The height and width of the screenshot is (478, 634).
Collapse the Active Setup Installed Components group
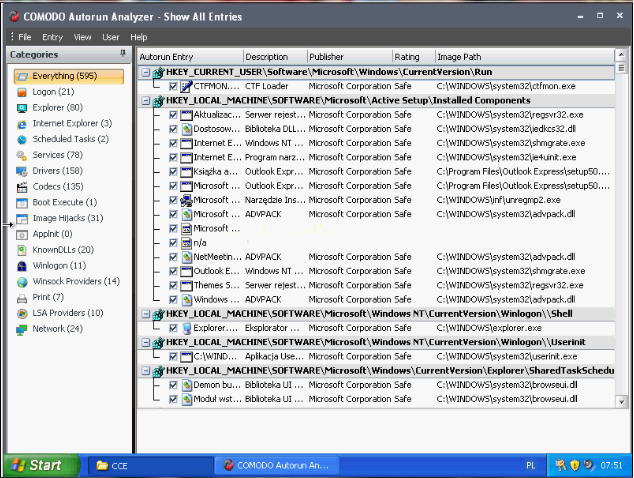146,101
